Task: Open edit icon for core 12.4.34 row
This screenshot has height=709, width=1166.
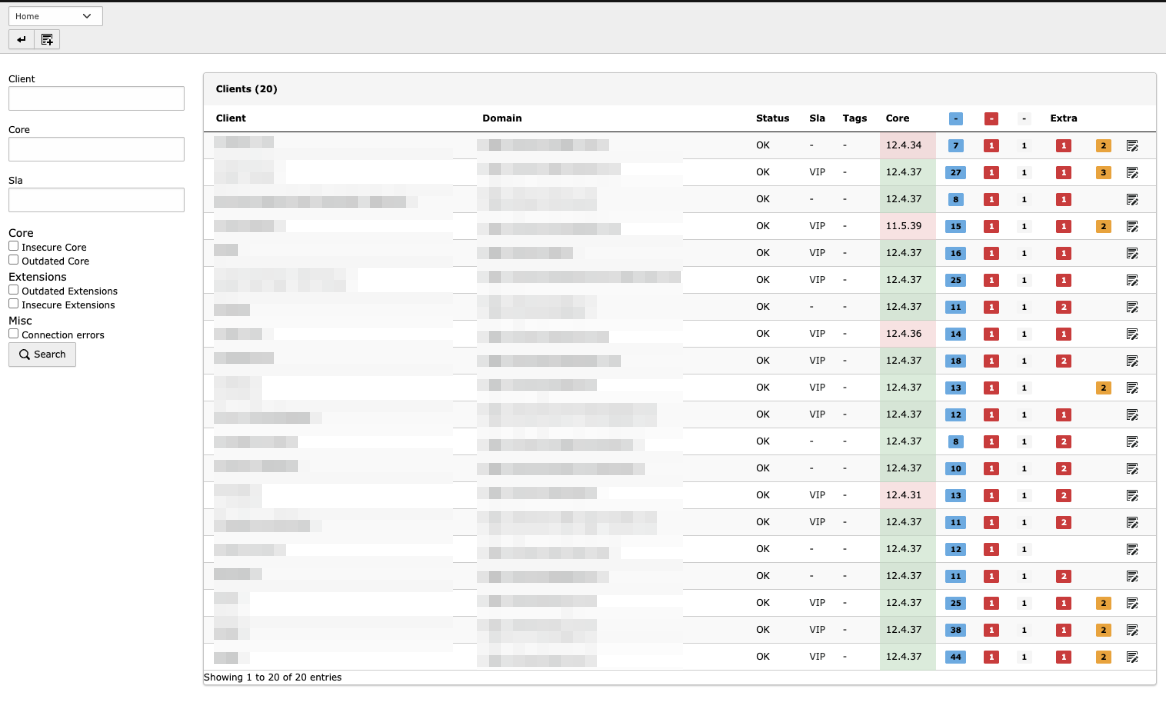Action: tap(1132, 145)
